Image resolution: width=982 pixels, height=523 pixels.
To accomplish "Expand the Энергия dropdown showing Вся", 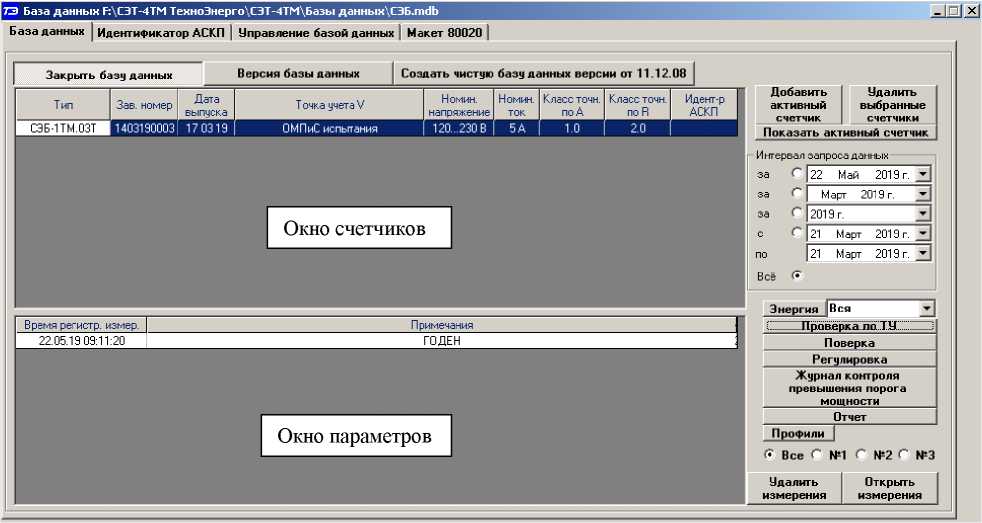I will pos(927,309).
